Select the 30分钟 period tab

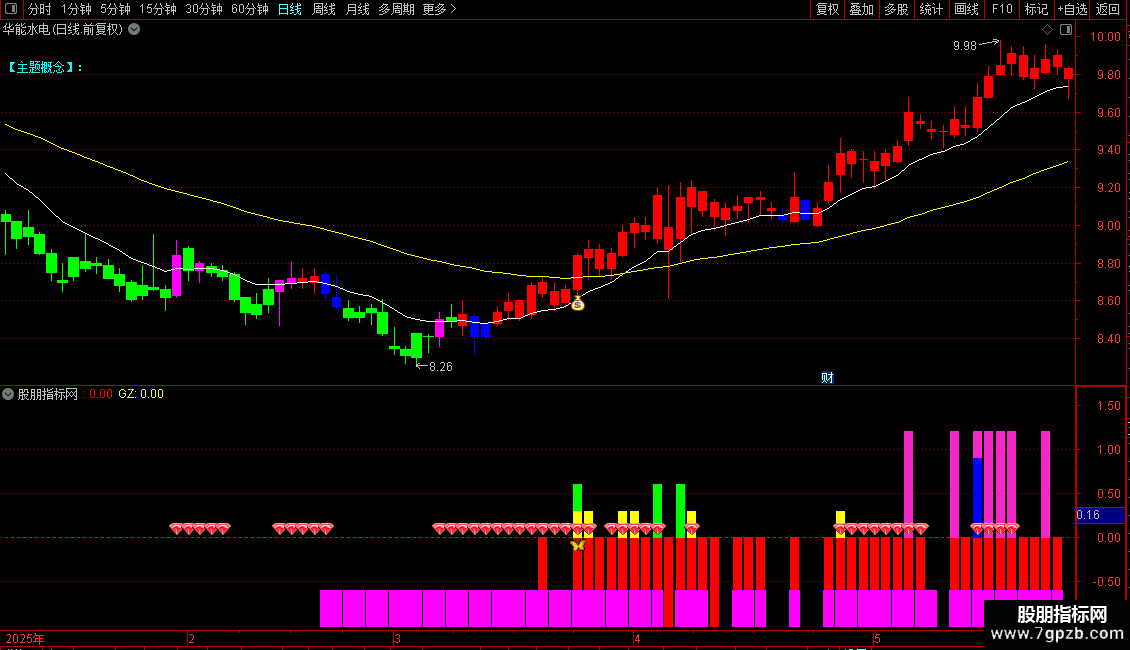[204, 9]
